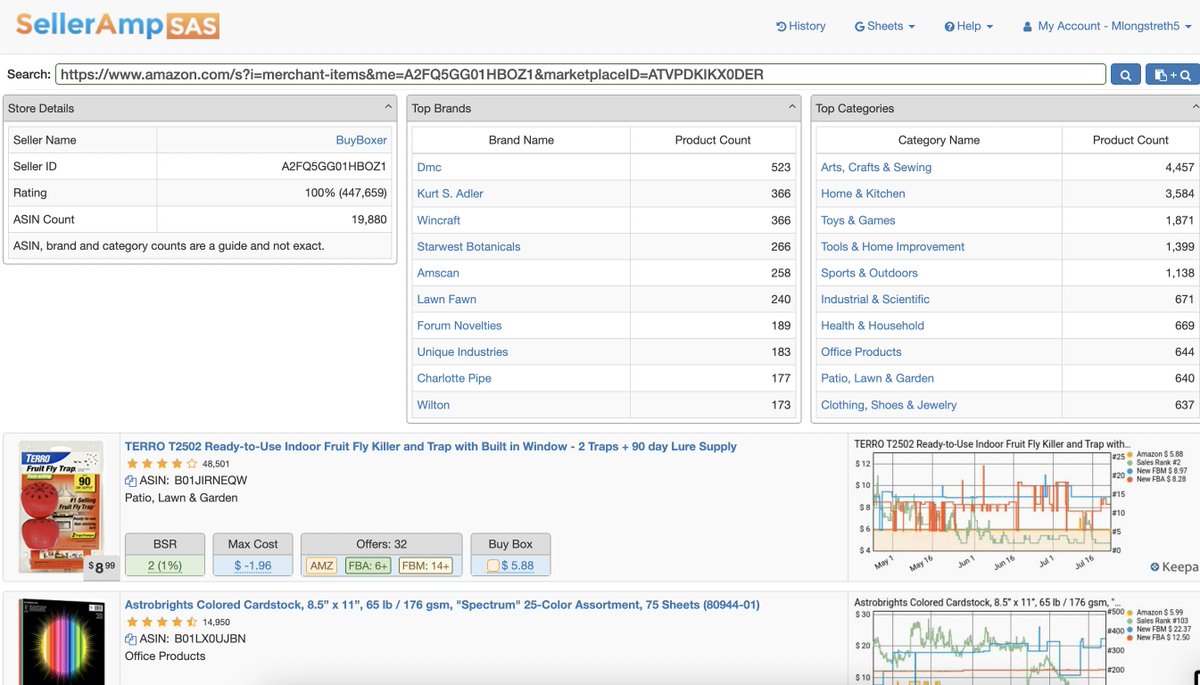Open the Help dropdown menu
1200x685 pixels.
[968, 26]
